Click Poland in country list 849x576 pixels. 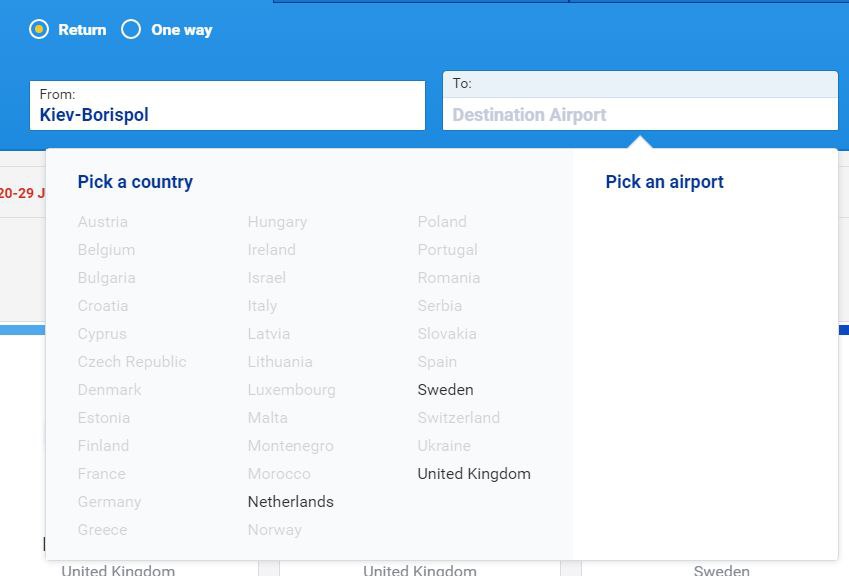coord(442,222)
